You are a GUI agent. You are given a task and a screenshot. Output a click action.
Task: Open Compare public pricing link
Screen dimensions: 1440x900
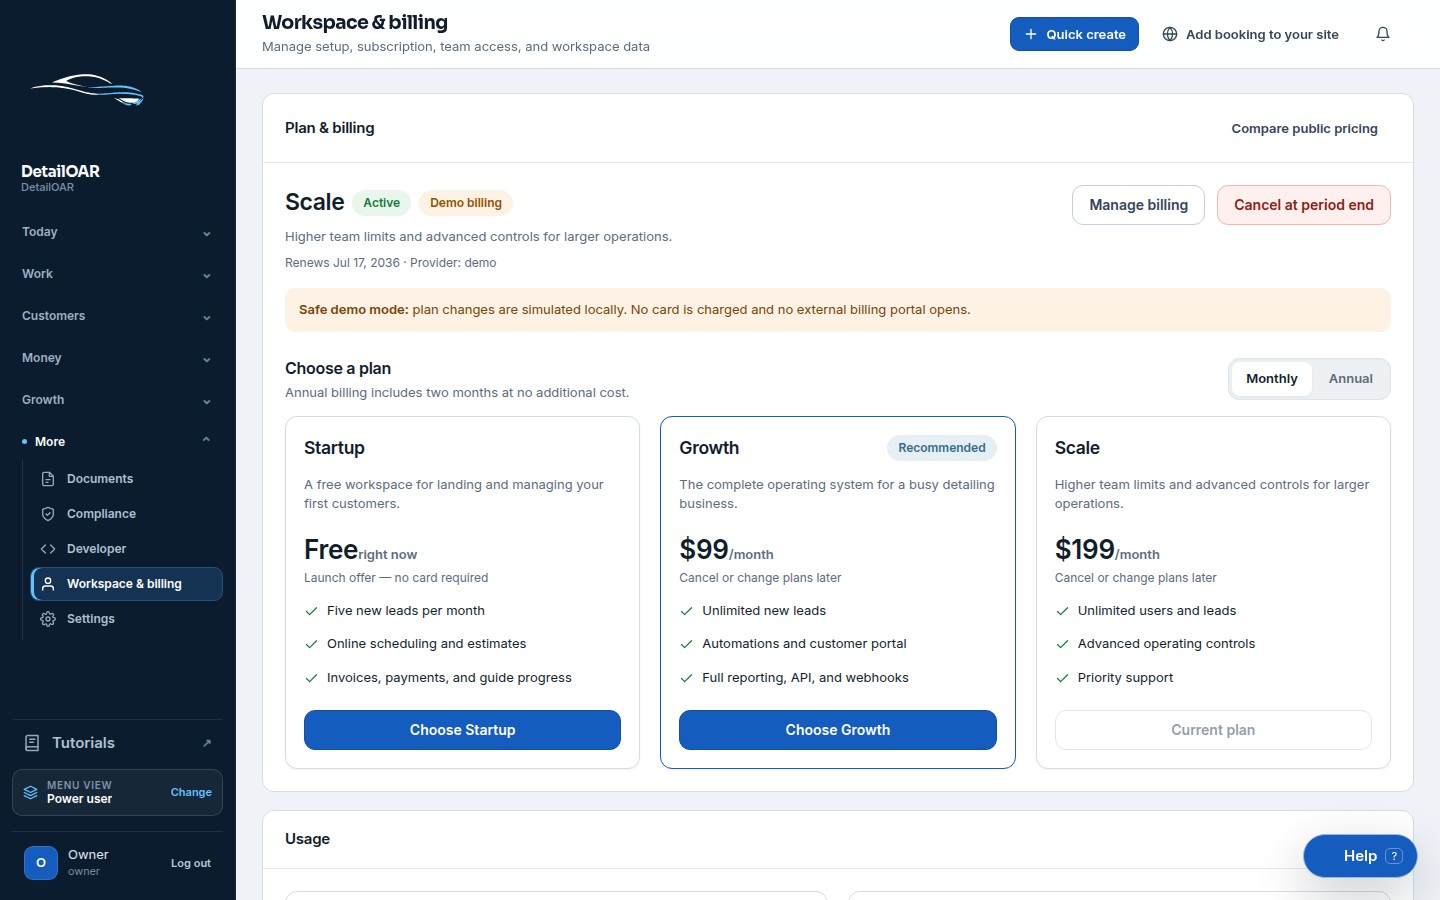pos(1304,129)
